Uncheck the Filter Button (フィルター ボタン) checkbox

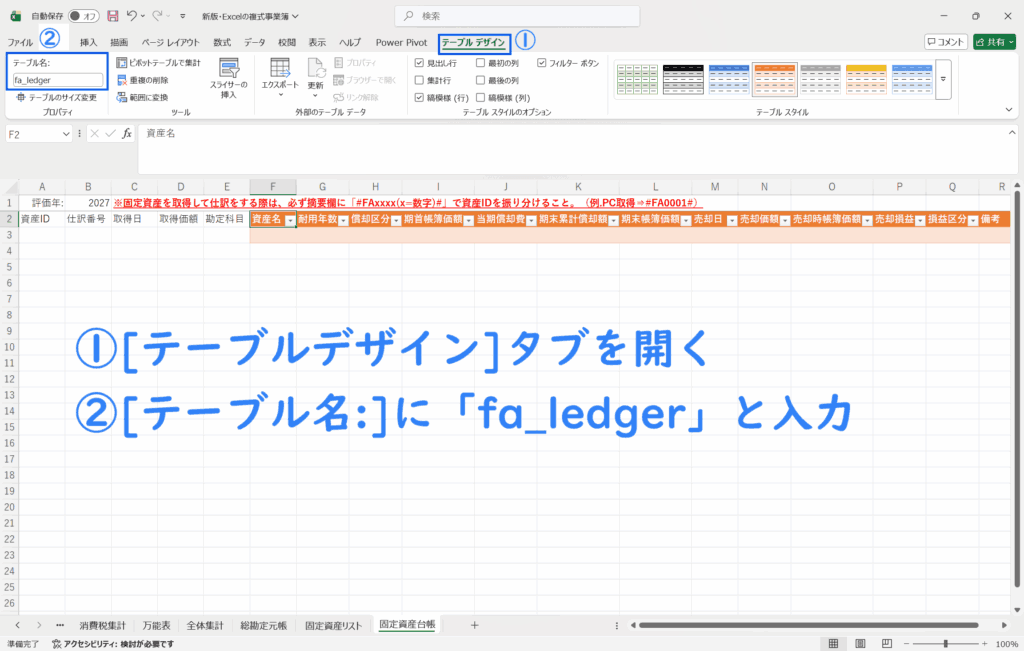click(x=542, y=62)
